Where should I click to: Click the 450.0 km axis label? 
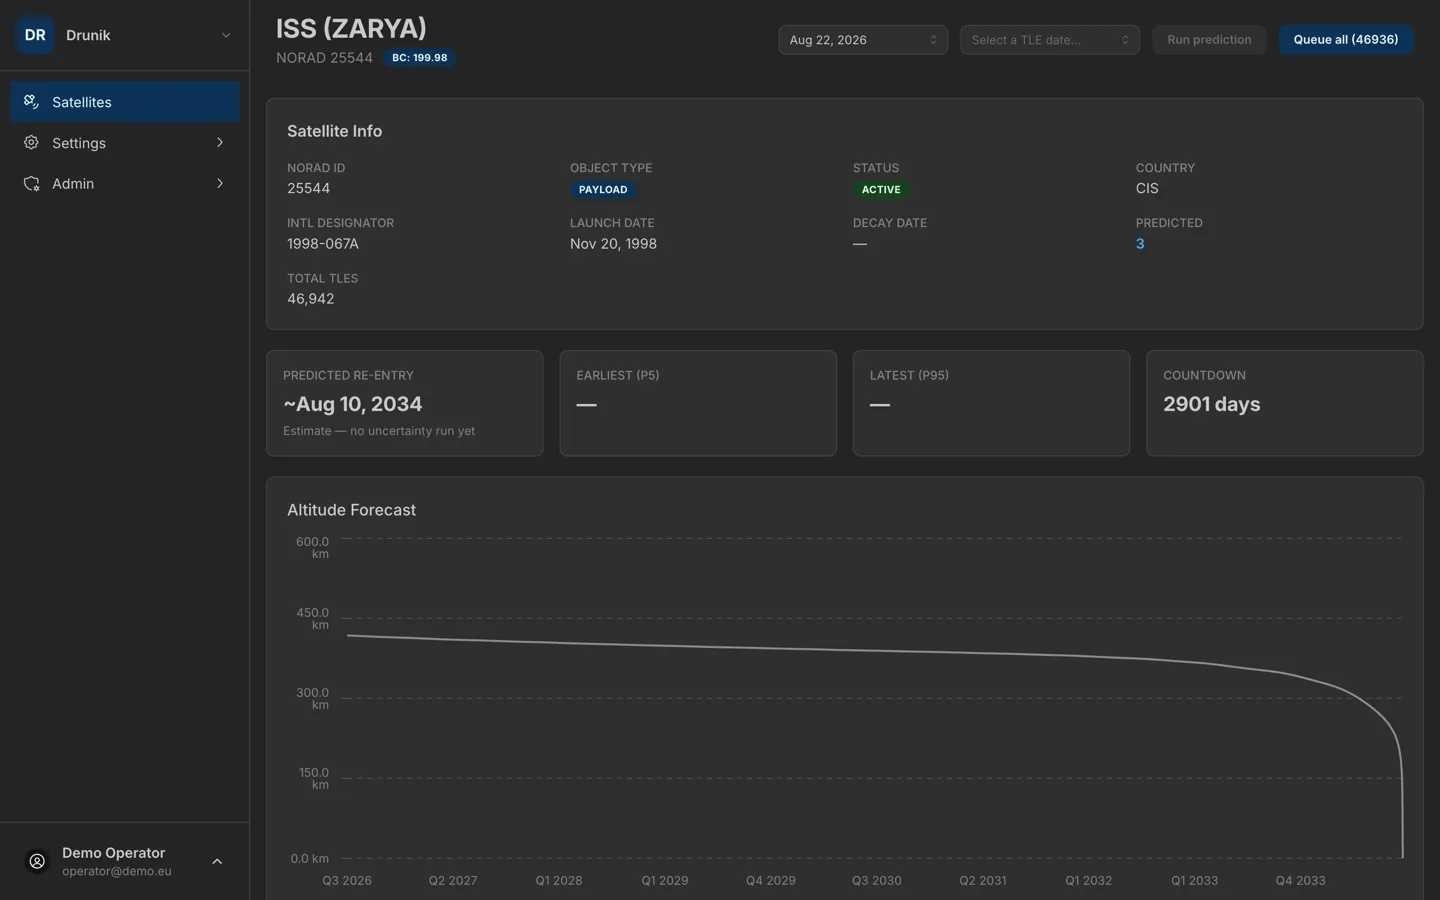click(313, 619)
